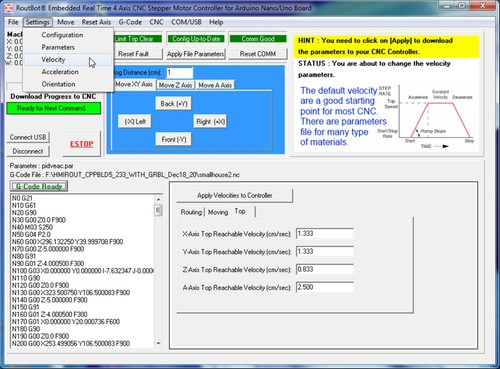Select Orientation in Settings menu
This screenshot has width=500, height=369.
click(x=58, y=84)
